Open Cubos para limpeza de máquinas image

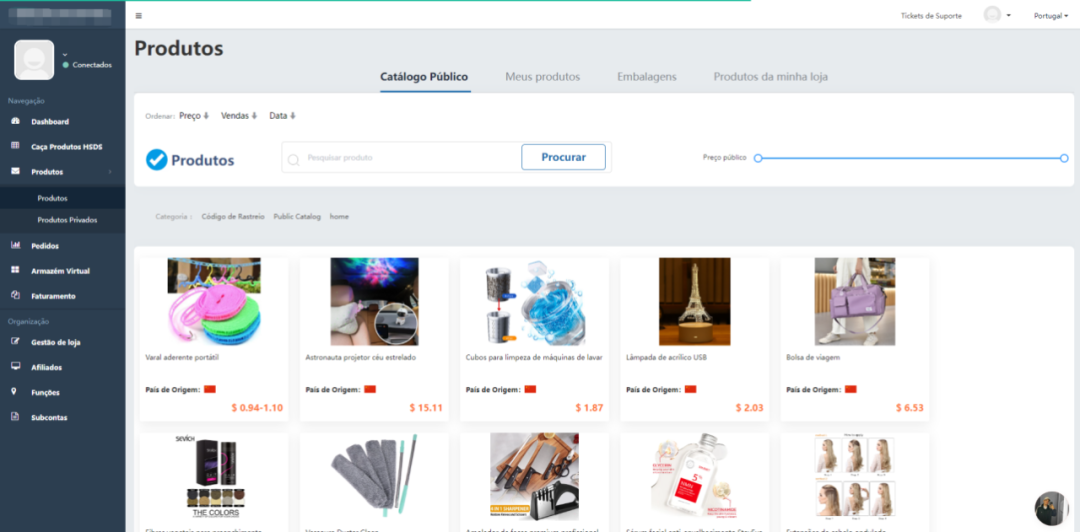(x=534, y=302)
